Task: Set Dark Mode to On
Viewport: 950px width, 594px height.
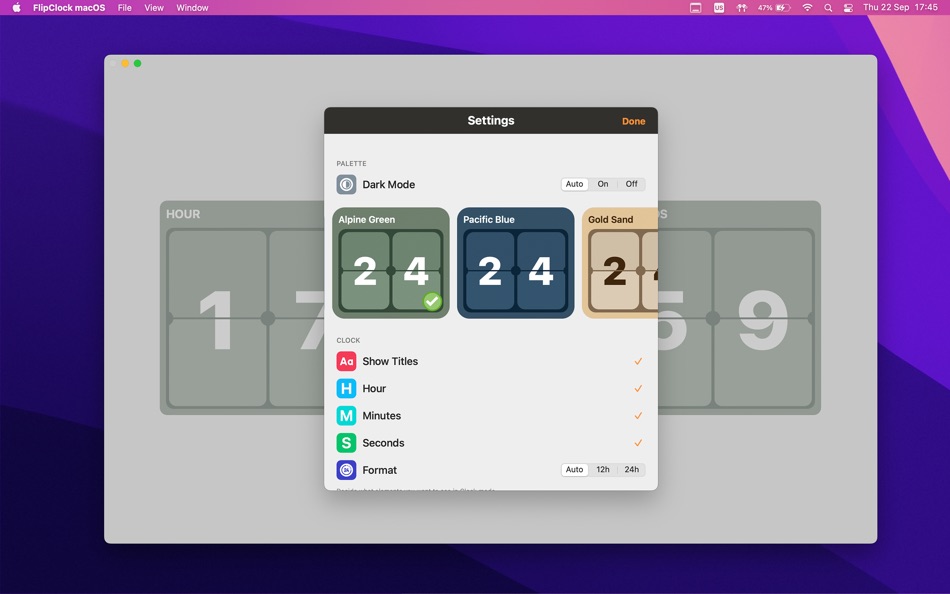Action: 603,184
